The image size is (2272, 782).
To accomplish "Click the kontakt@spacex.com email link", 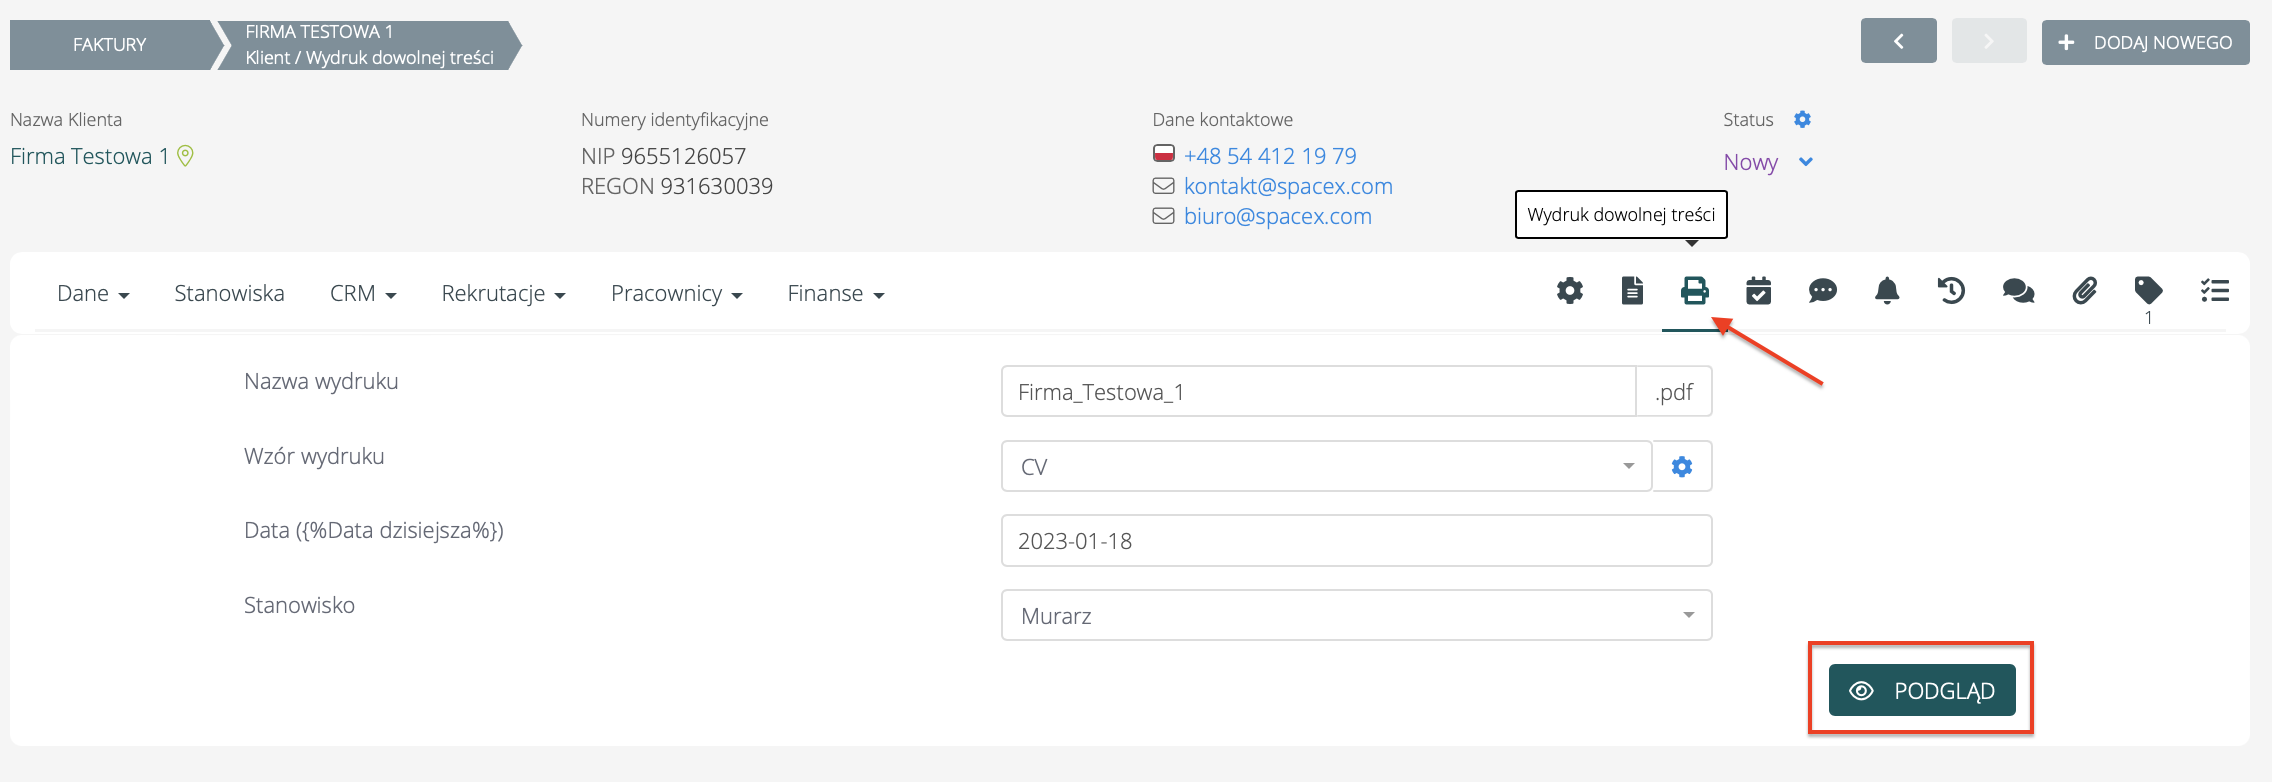I will tap(1288, 186).
